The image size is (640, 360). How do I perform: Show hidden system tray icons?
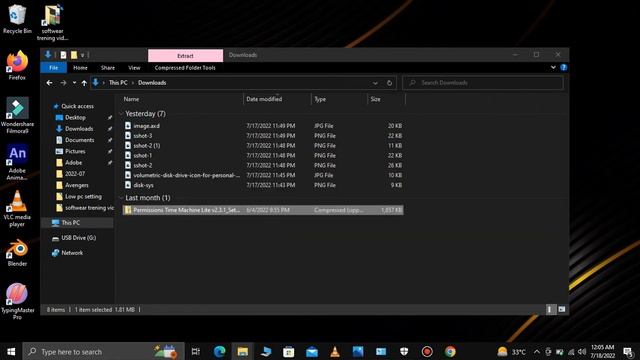(537, 351)
